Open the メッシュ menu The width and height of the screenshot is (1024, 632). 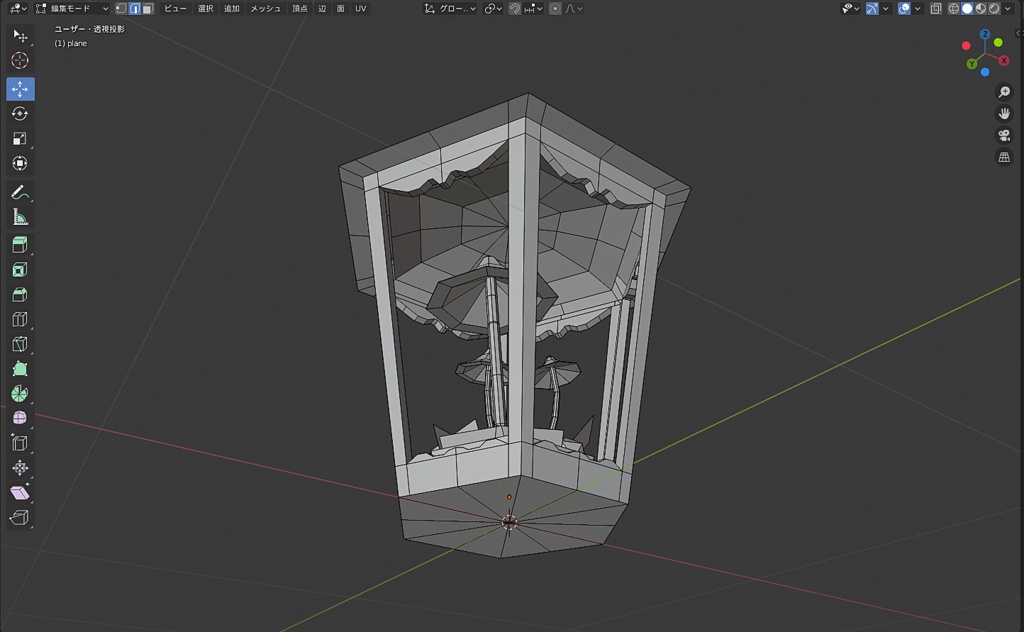click(x=265, y=8)
